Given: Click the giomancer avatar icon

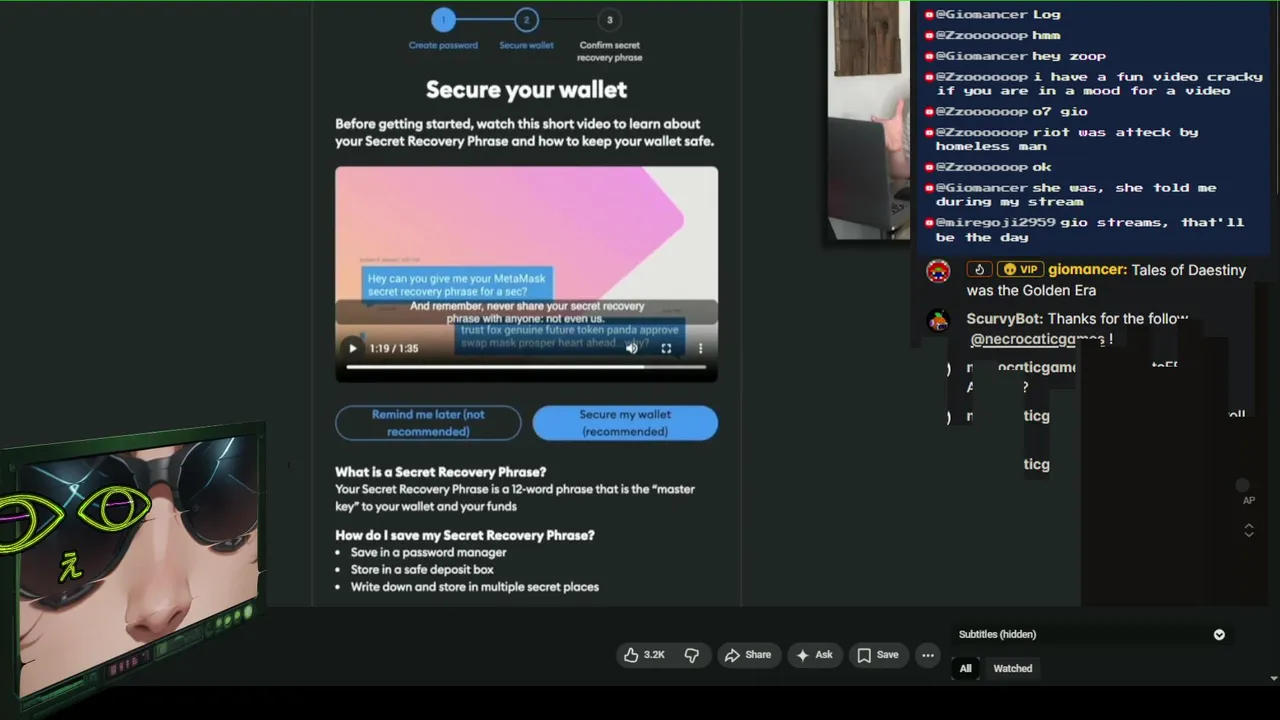Looking at the screenshot, I should [x=938, y=271].
